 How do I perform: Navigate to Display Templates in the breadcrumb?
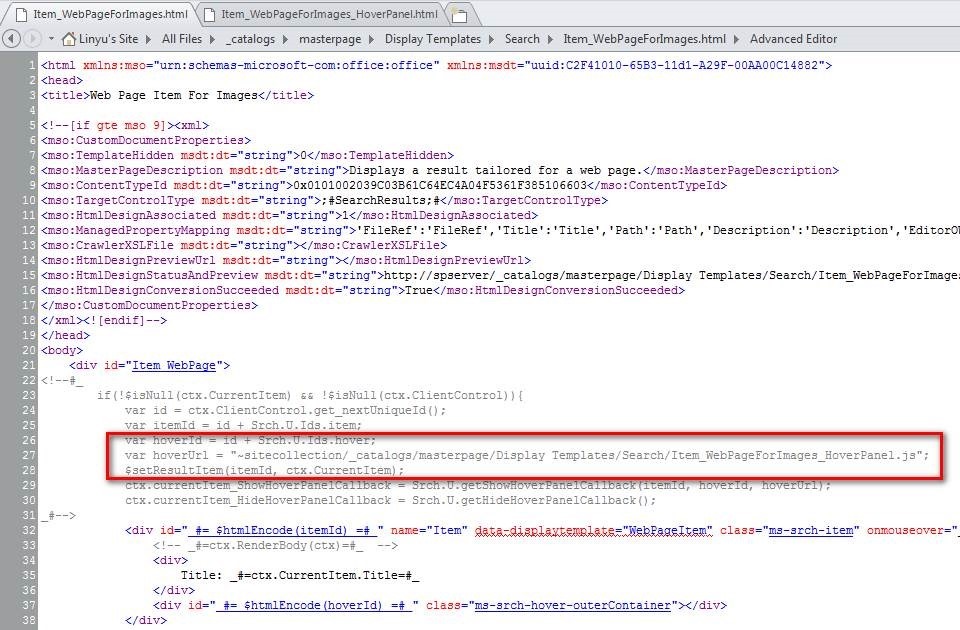pyautogui.click(x=433, y=39)
